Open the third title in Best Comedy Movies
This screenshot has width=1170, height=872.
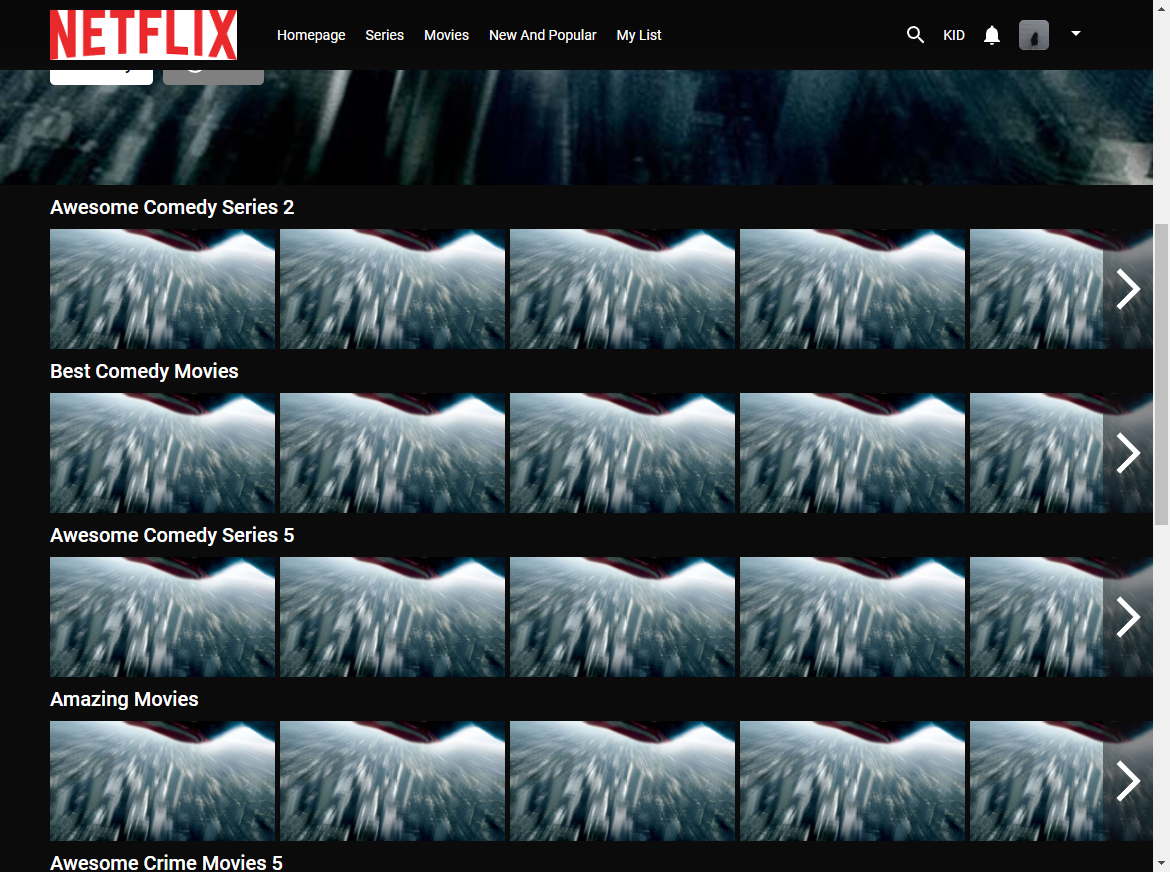tap(622, 453)
